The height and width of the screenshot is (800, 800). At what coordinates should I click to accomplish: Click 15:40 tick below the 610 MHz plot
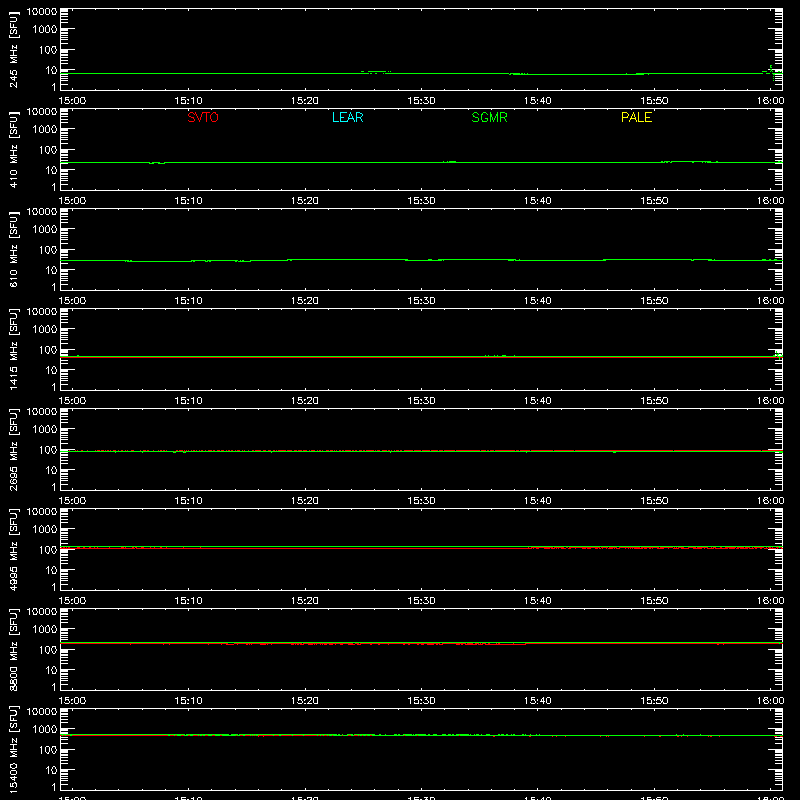[538, 301]
